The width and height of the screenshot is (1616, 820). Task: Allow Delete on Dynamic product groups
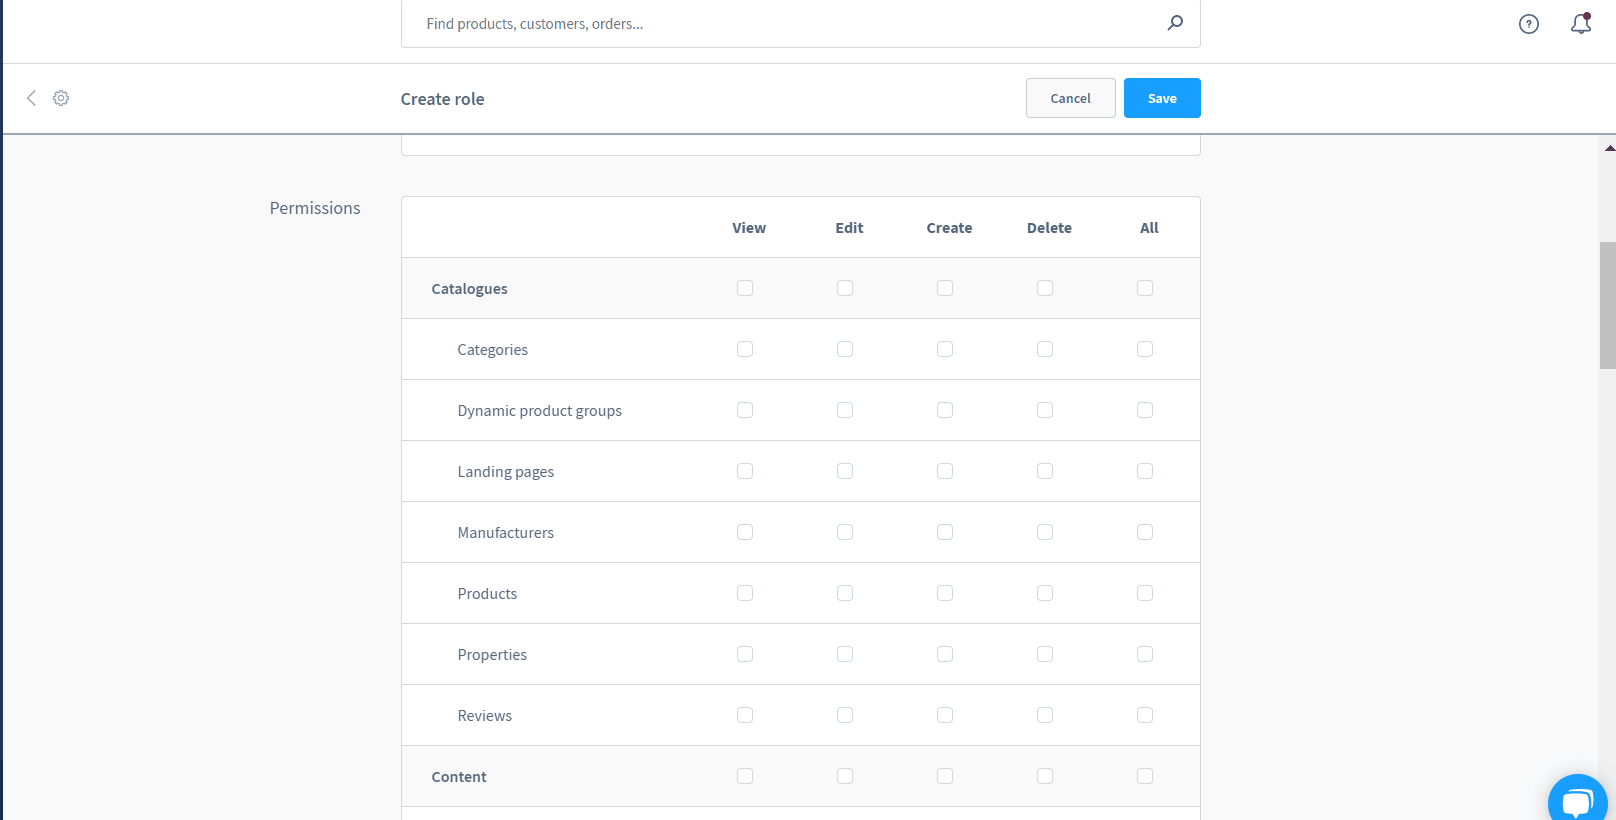pyautogui.click(x=1045, y=410)
